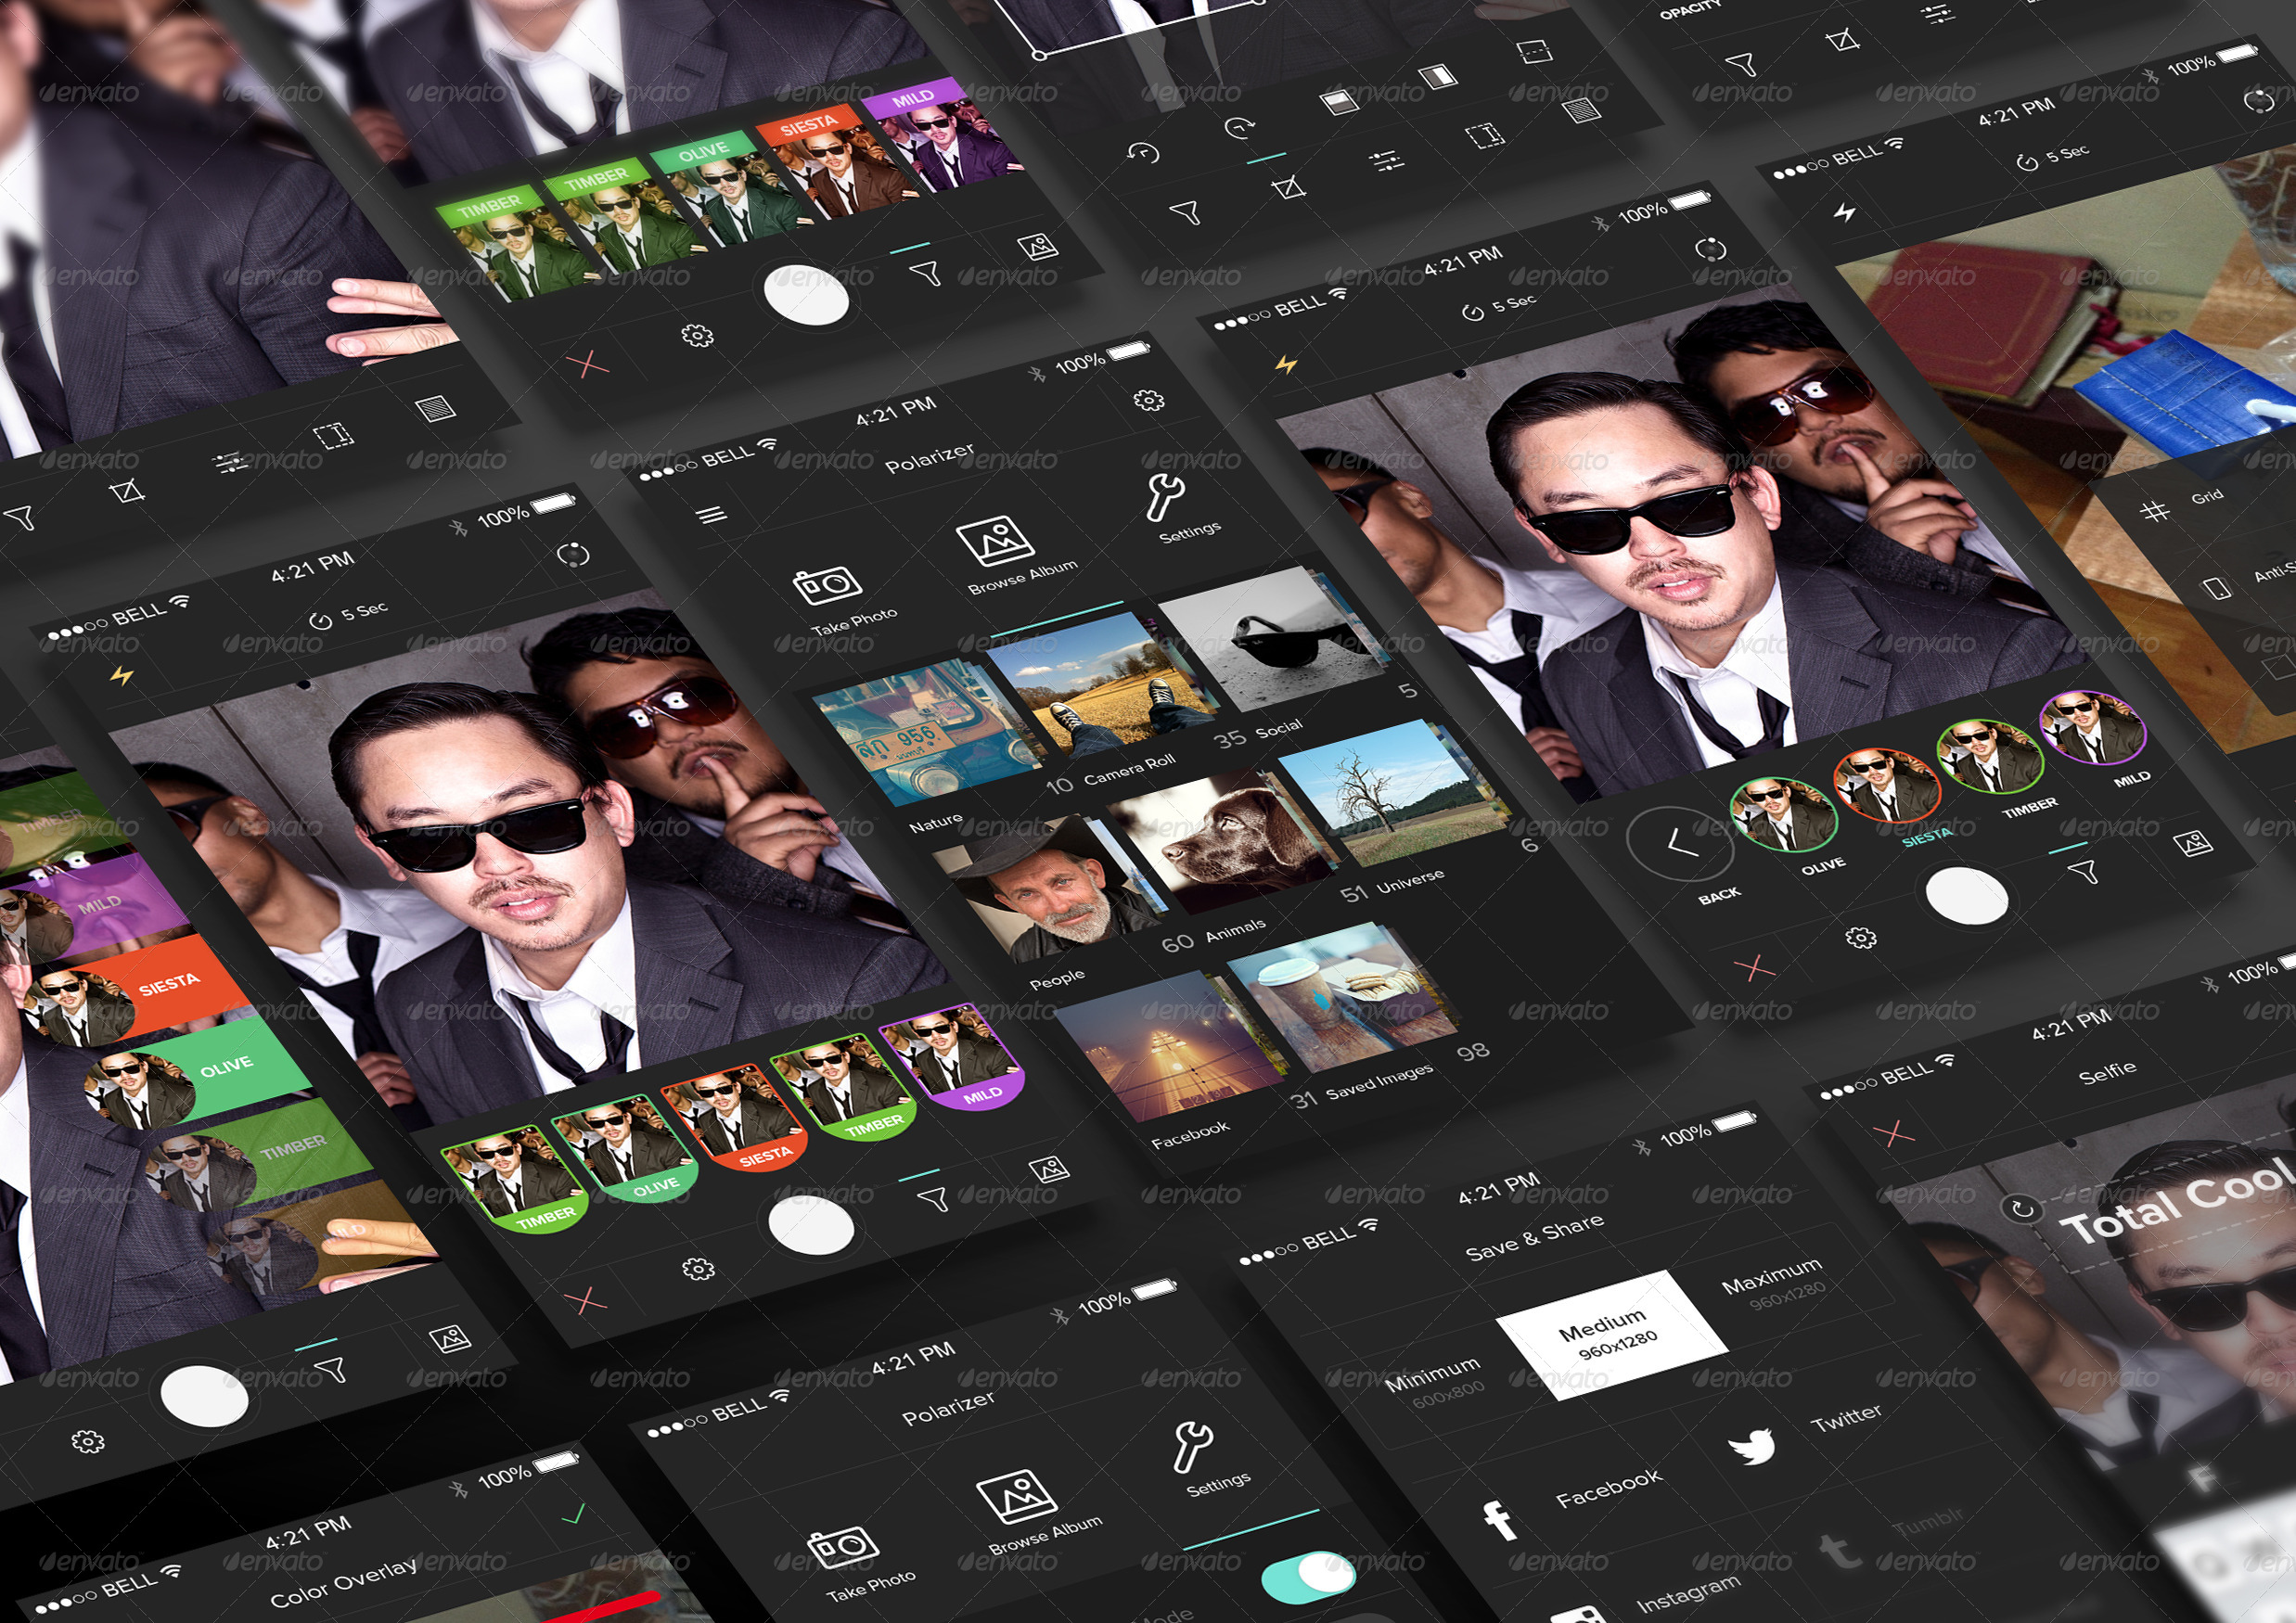Tap gear icon on right camera screen
The width and height of the screenshot is (2296, 1623).
click(x=1860, y=937)
